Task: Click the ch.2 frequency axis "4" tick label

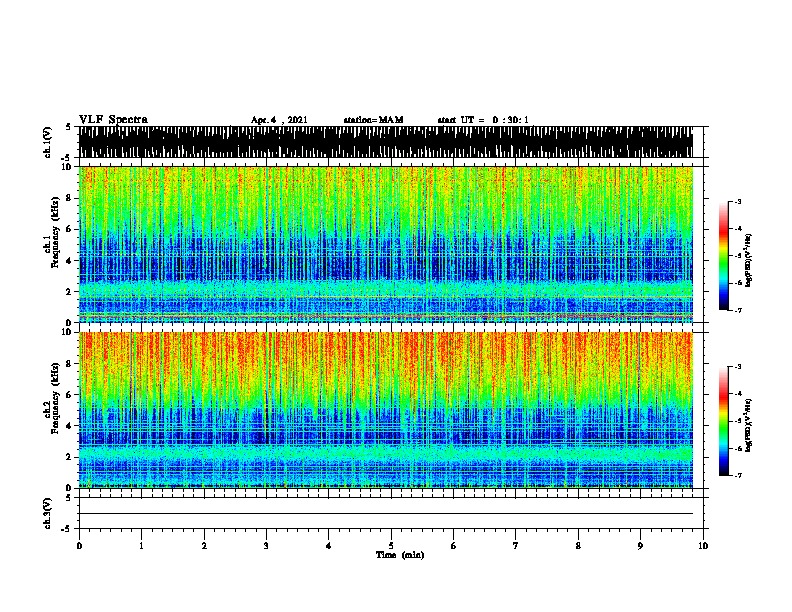Action: 70,426
